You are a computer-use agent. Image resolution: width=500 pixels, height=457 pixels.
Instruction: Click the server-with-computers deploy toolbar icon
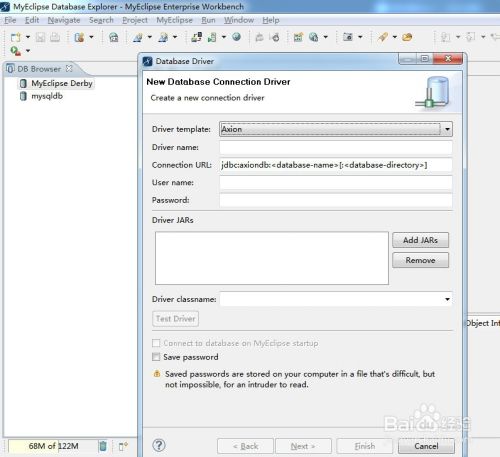(197, 37)
